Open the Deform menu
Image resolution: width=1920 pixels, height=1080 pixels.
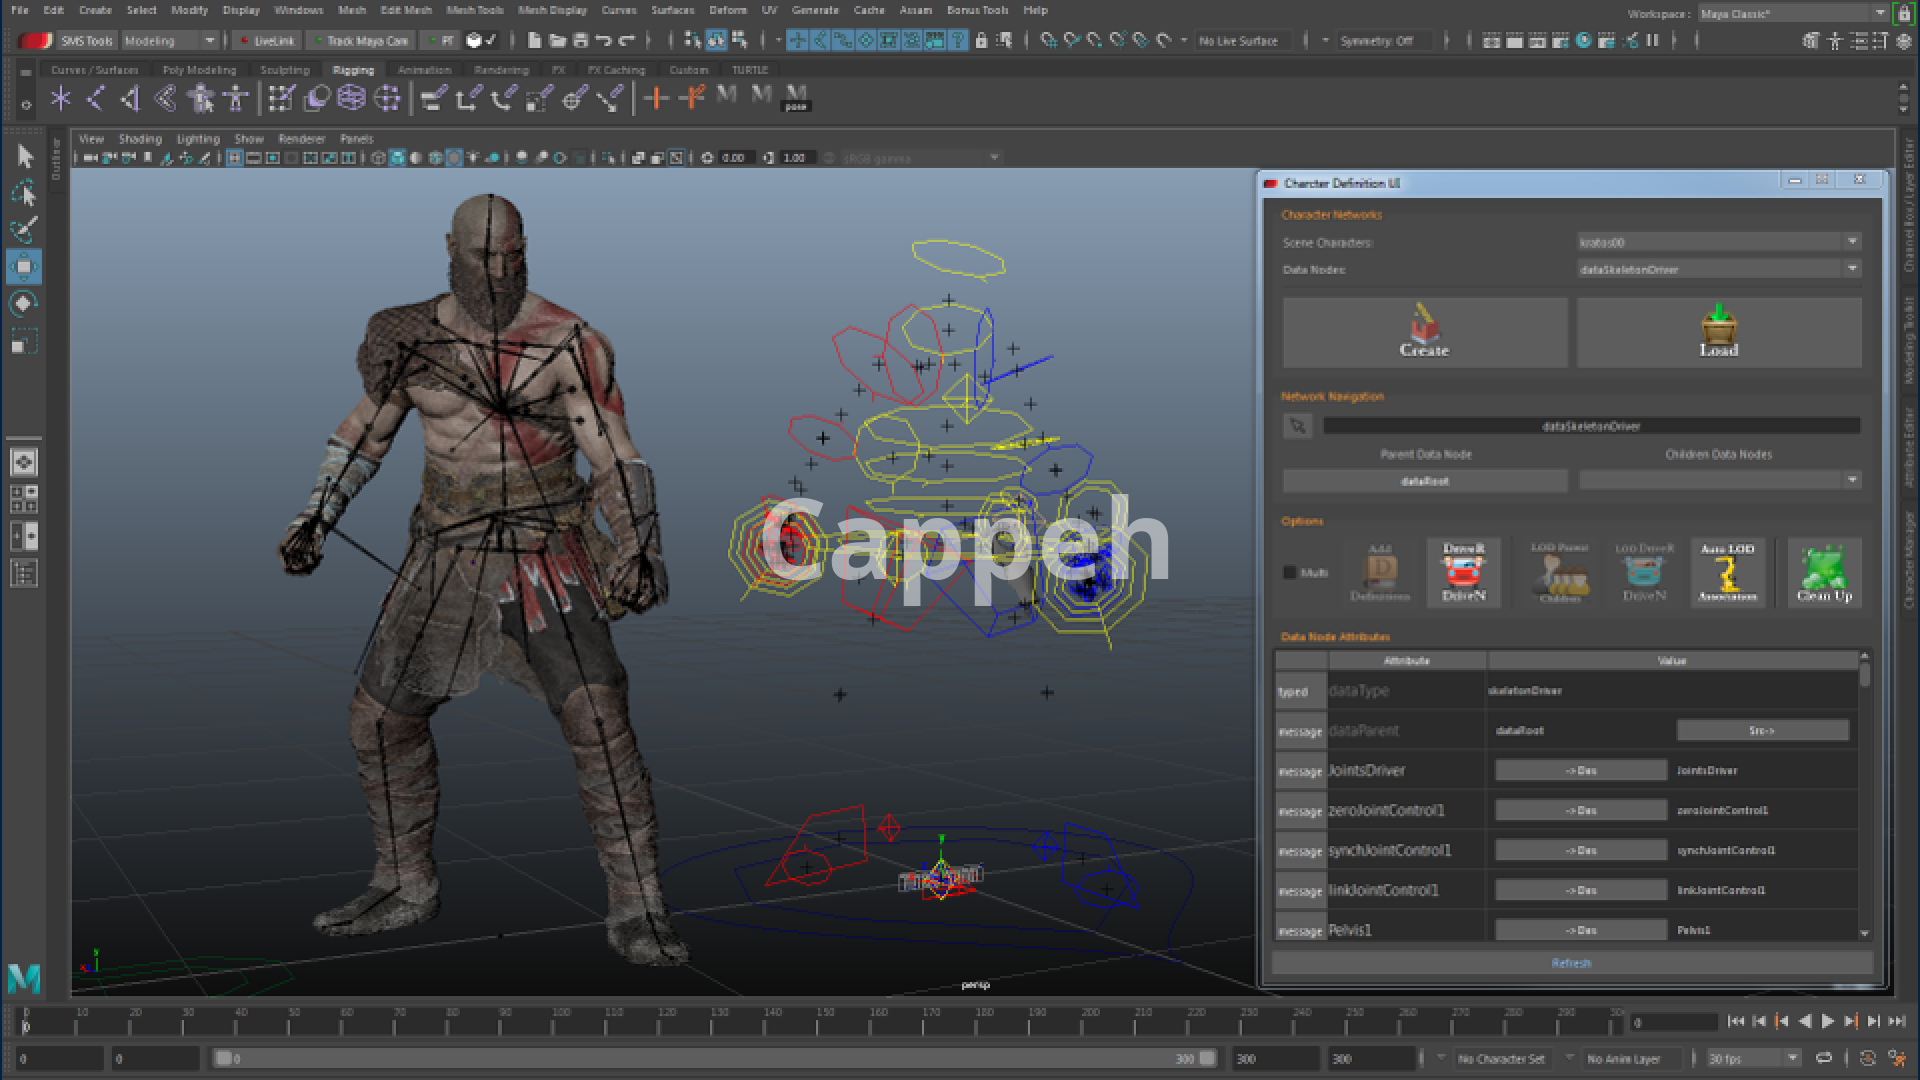(727, 10)
